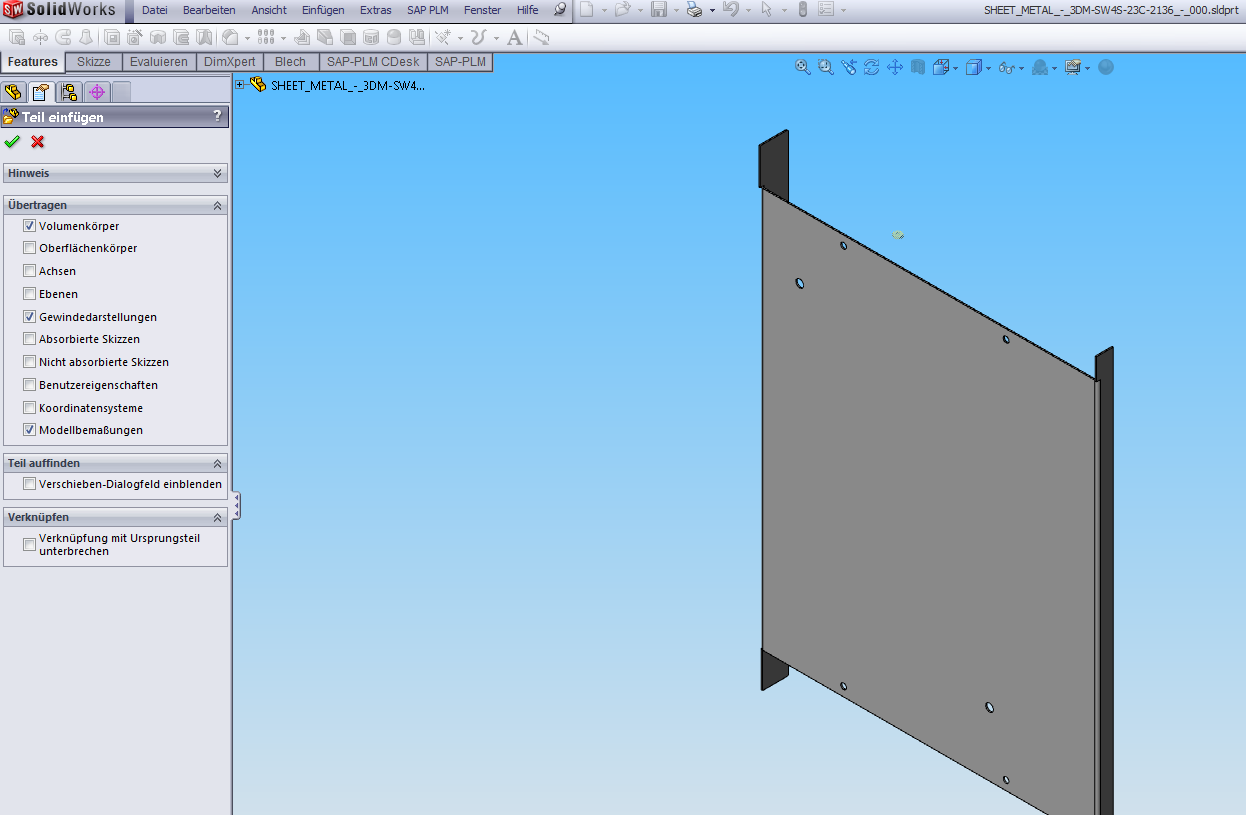Click the Zoom to Fit magnifier icon
Viewport: 1246px width, 815px height.
pyautogui.click(x=802, y=67)
